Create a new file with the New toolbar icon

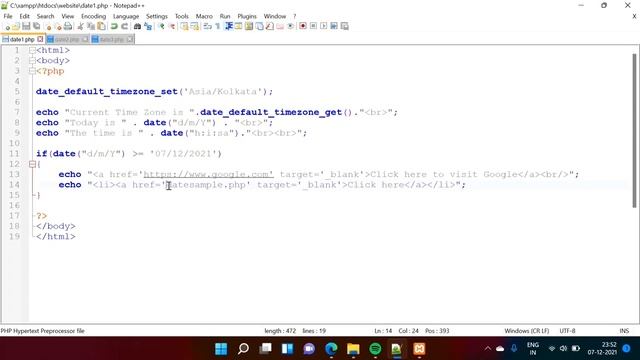(7, 27)
